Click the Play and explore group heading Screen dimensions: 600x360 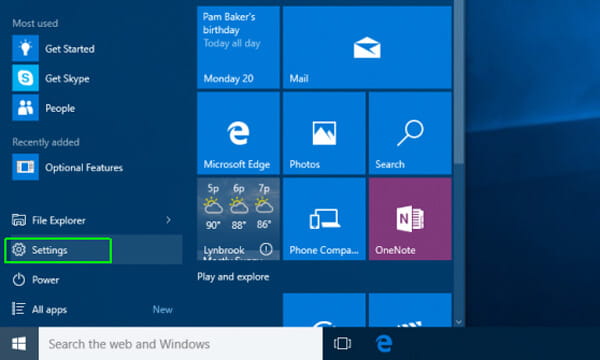coord(233,277)
